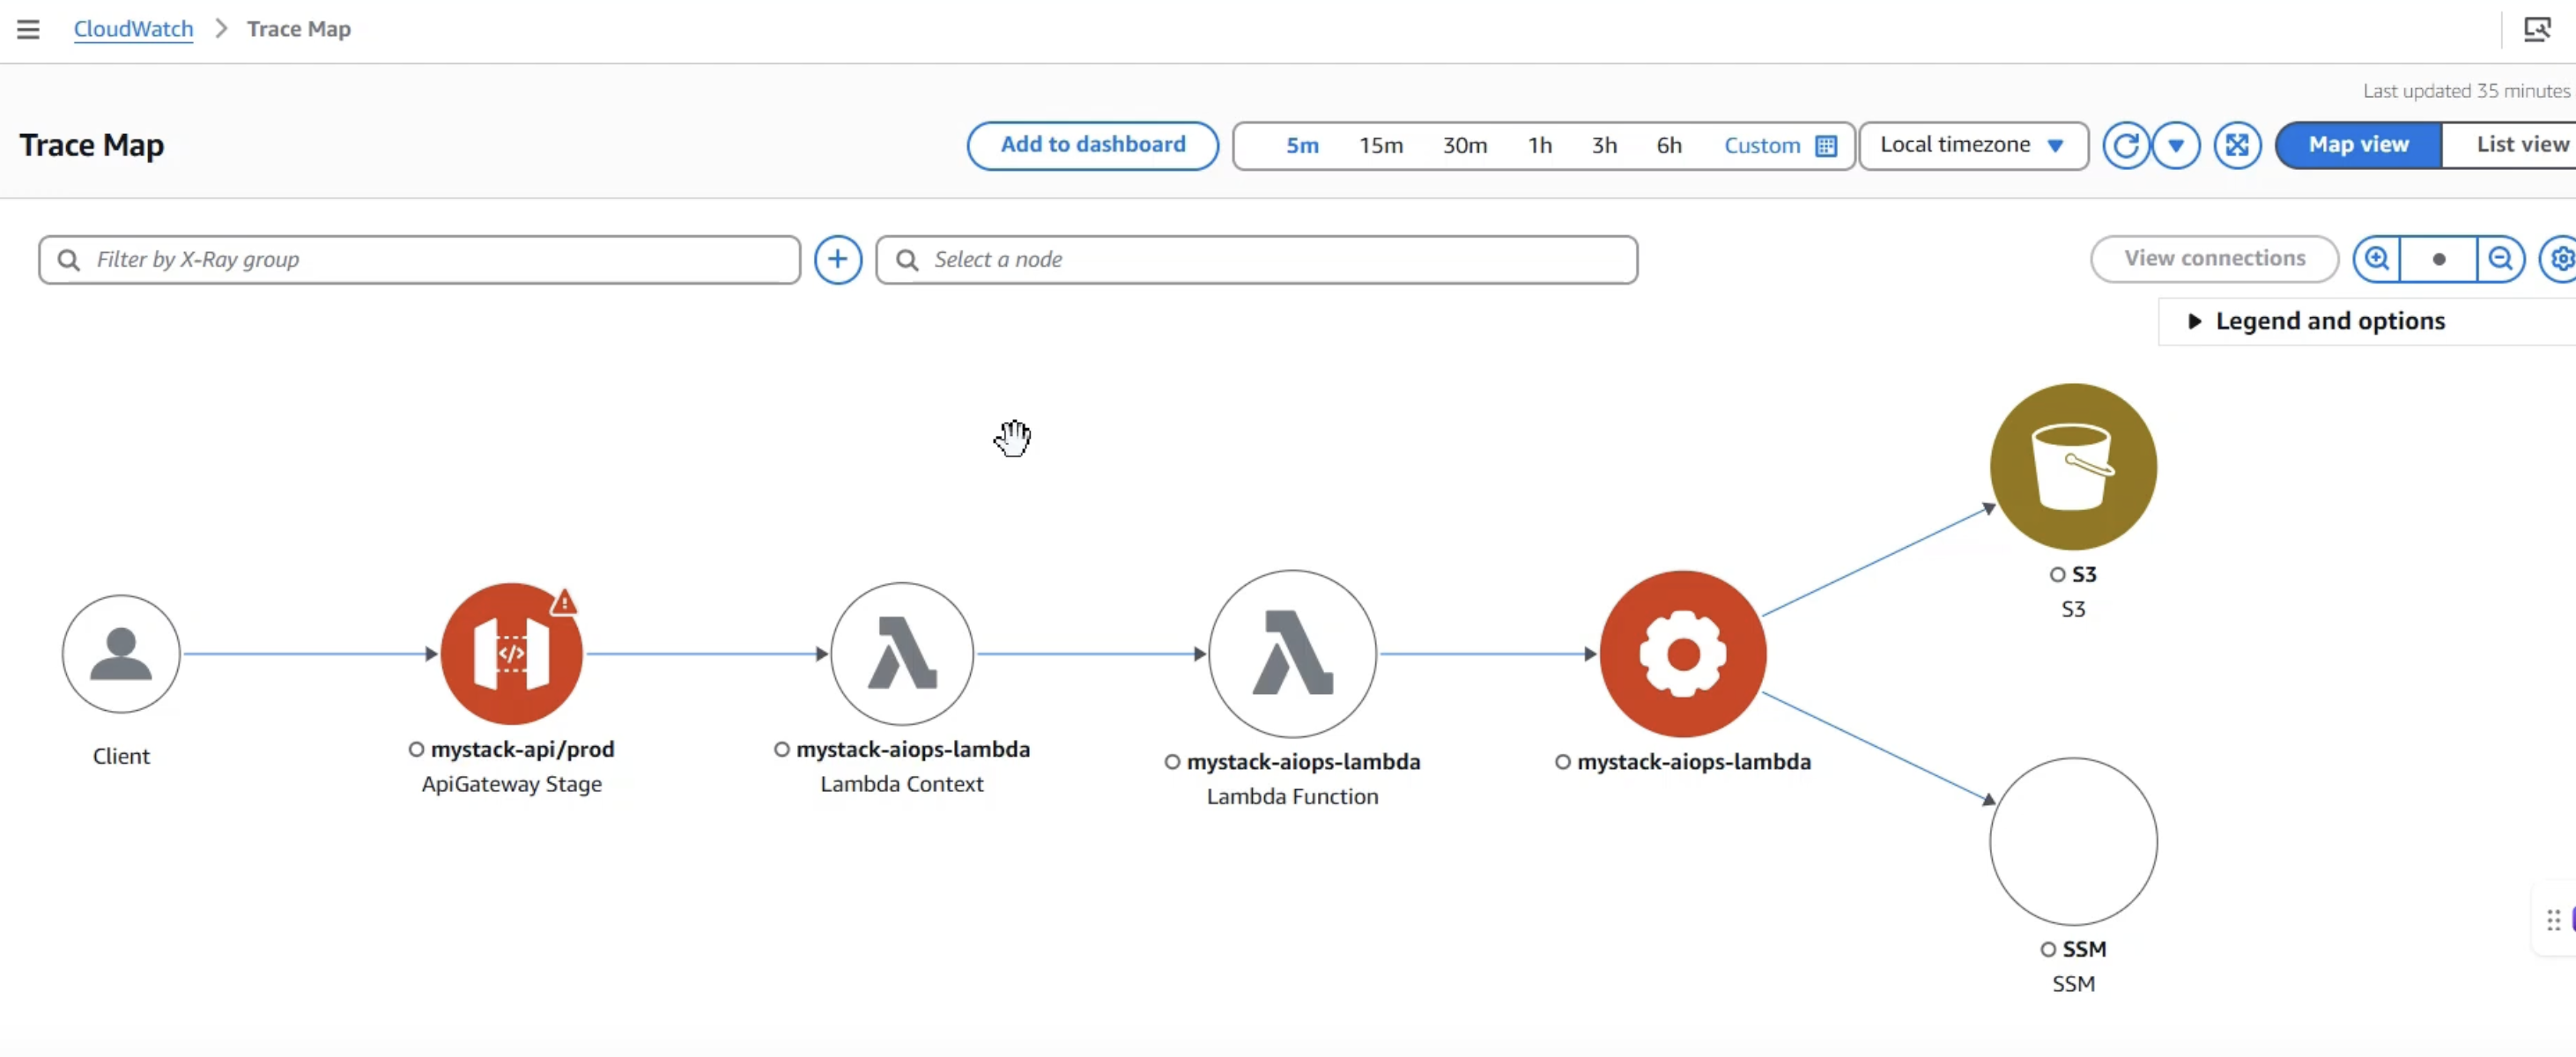Image resolution: width=2576 pixels, height=1057 pixels.
Task: Click the S3 bucket node icon
Action: click(2072, 466)
